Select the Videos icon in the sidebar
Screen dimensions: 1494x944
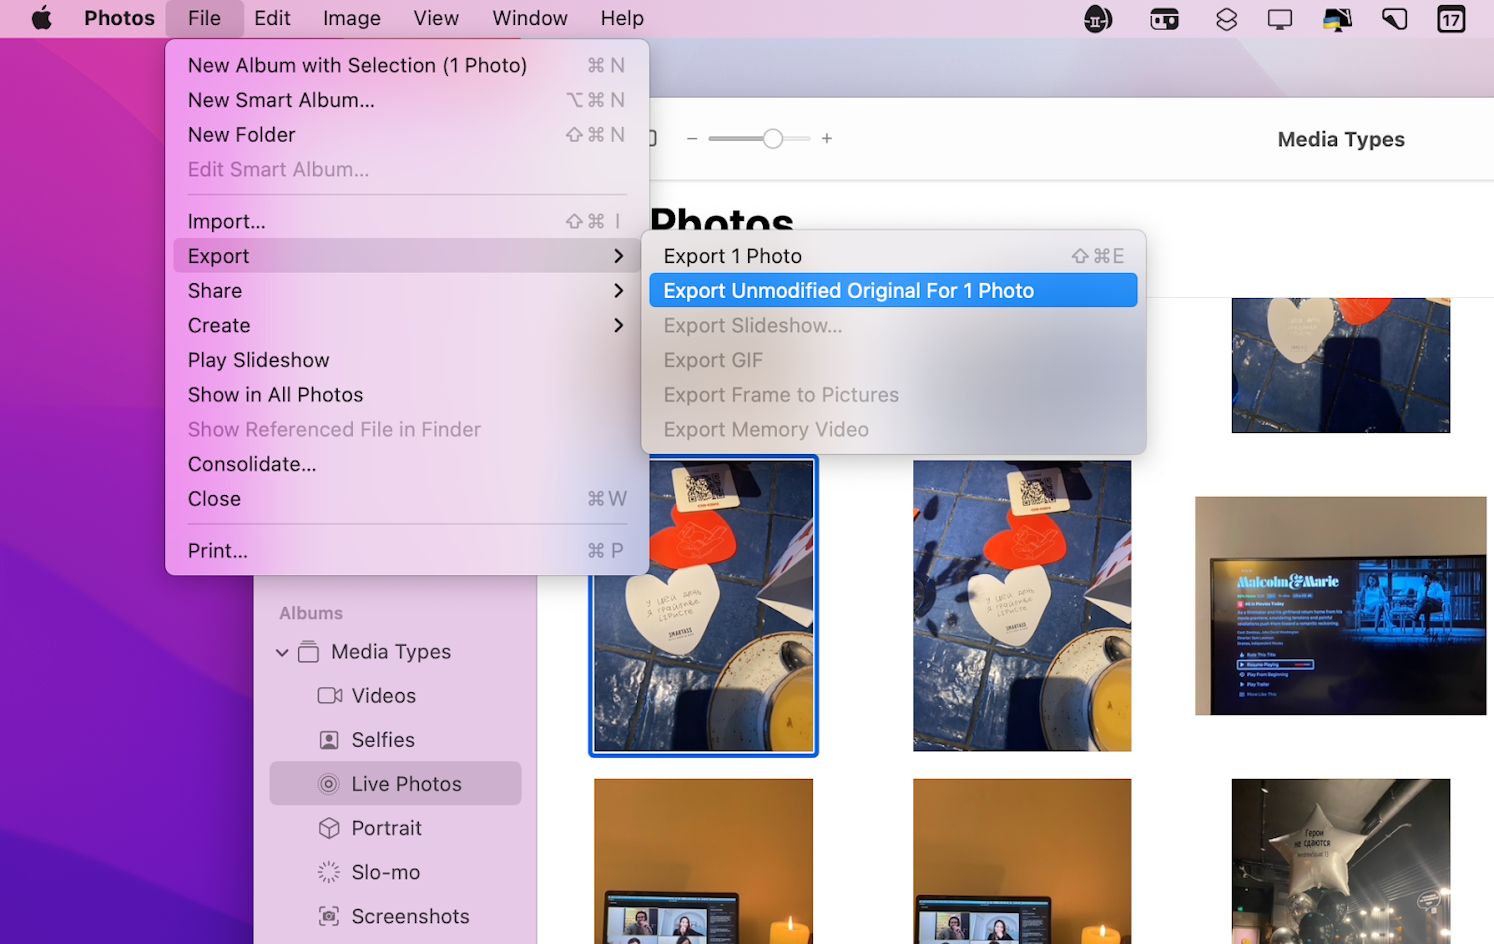coord(328,695)
